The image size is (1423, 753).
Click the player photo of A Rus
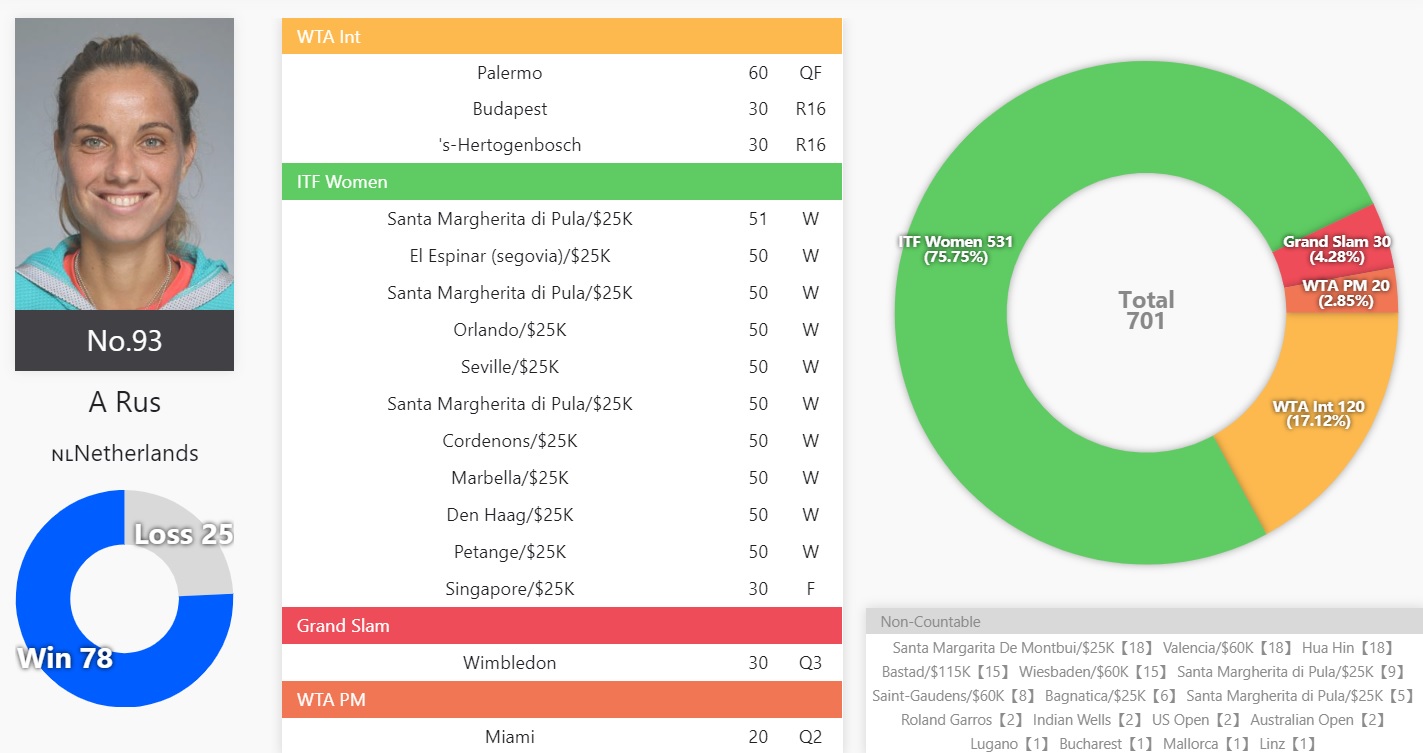124,164
